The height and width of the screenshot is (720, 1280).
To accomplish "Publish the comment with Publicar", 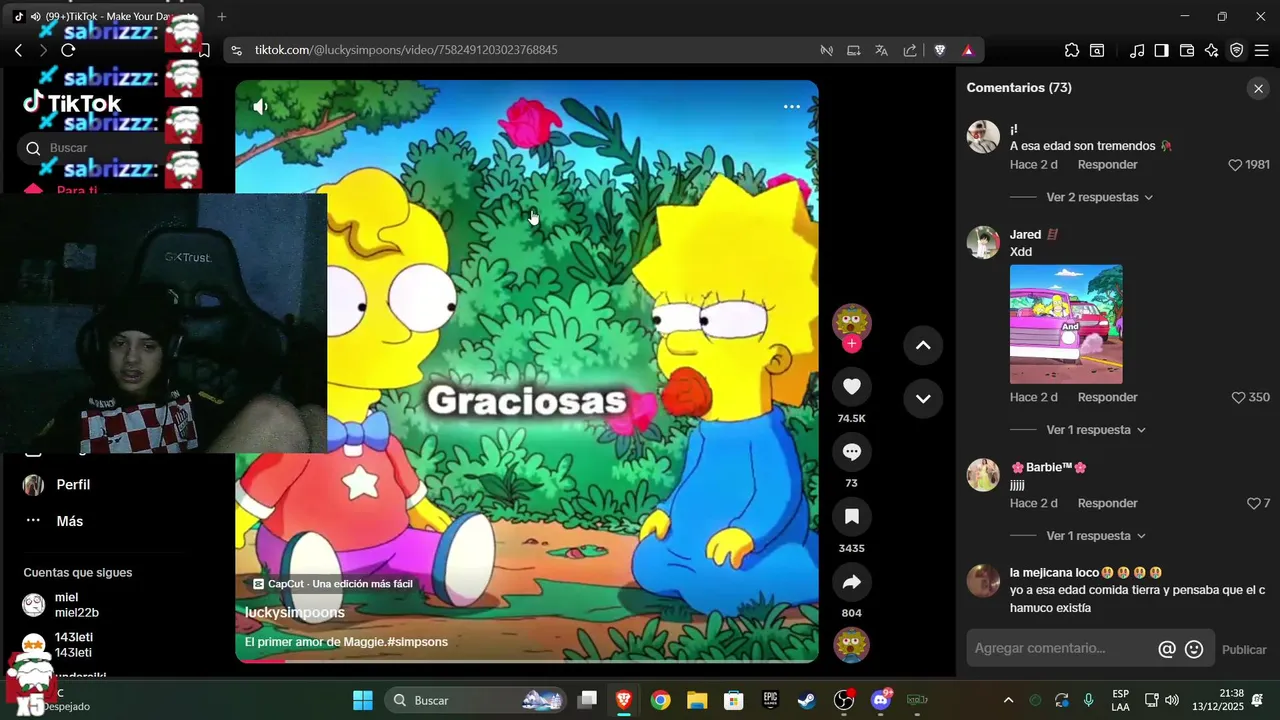I will [x=1244, y=650].
